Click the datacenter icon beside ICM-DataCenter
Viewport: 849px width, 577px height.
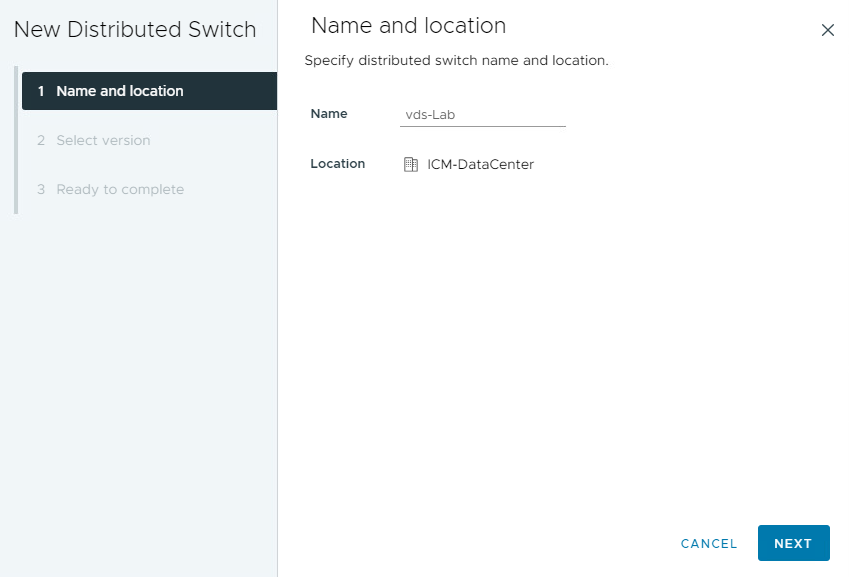pos(411,165)
